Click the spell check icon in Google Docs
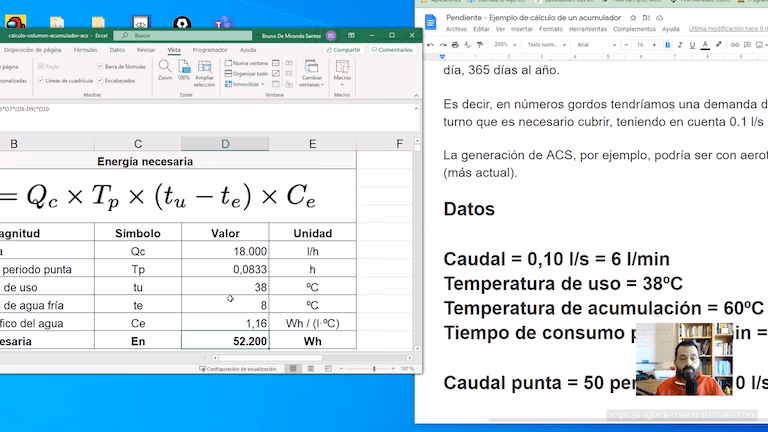768x432 pixels. point(467,45)
